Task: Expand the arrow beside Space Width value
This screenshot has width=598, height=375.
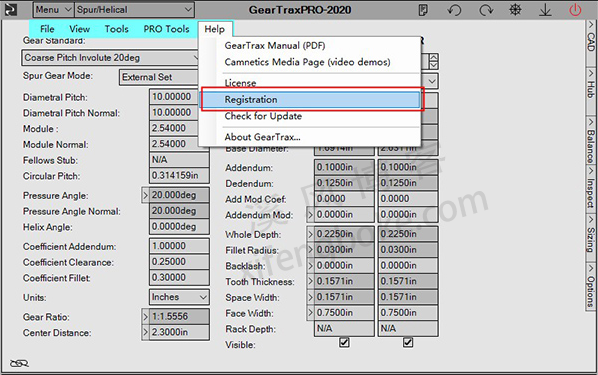Action: [310, 297]
